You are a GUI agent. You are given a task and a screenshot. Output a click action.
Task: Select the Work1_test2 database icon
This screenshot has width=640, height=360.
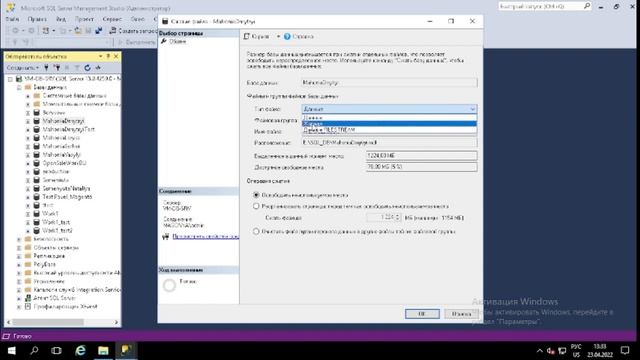click(36, 231)
